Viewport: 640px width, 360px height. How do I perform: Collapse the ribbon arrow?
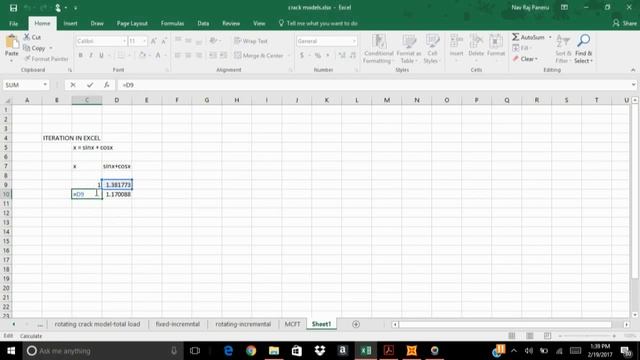633,70
